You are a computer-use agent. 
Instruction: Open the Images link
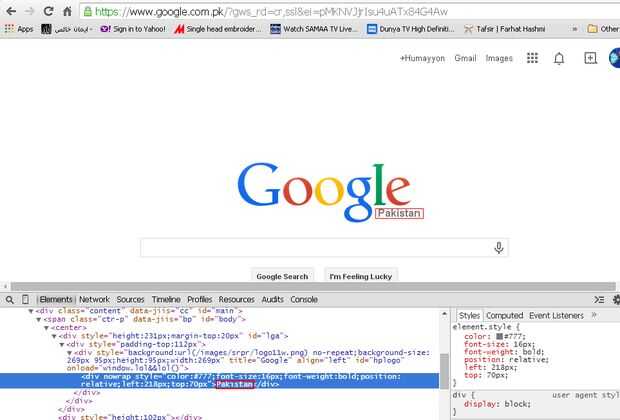pos(499,58)
